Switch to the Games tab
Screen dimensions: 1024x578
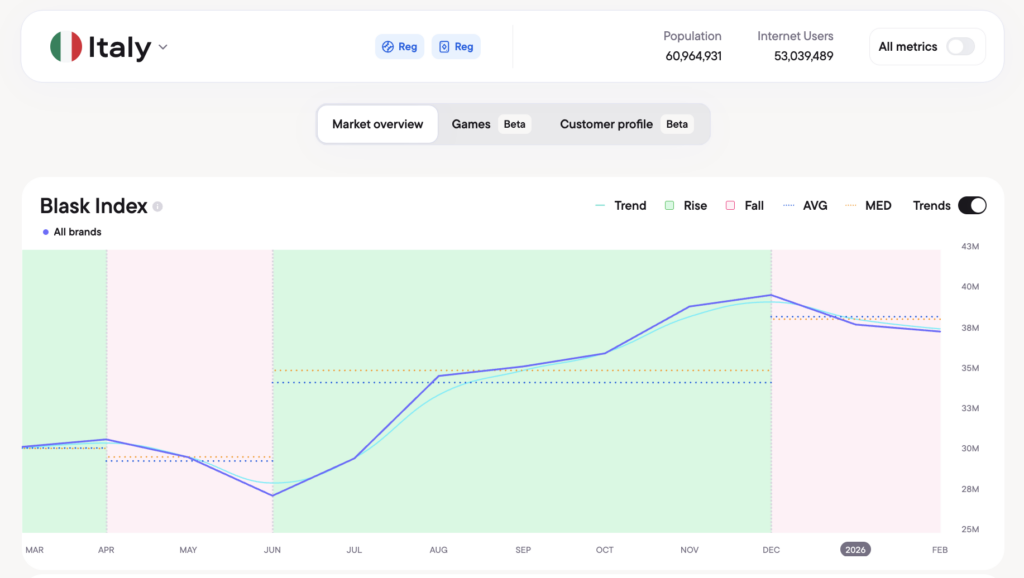coord(471,124)
